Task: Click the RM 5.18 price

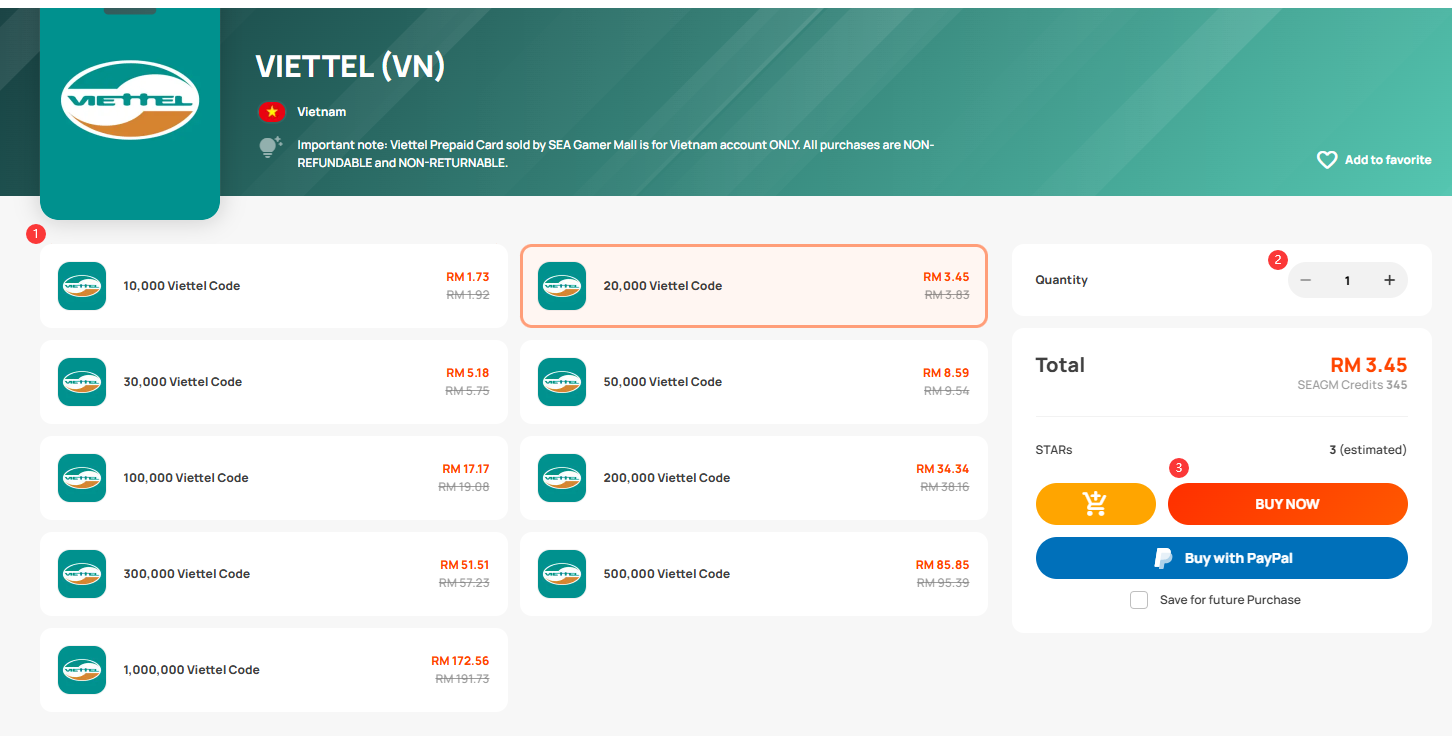Action: [468, 373]
